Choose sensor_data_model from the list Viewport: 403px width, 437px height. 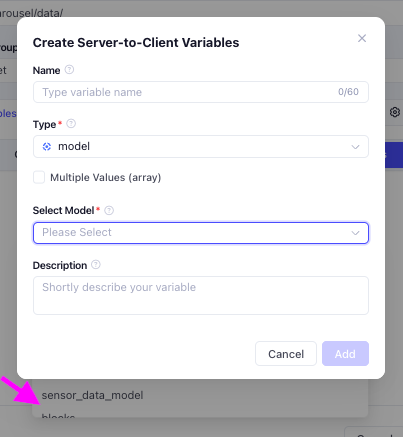pyautogui.click(x=92, y=395)
